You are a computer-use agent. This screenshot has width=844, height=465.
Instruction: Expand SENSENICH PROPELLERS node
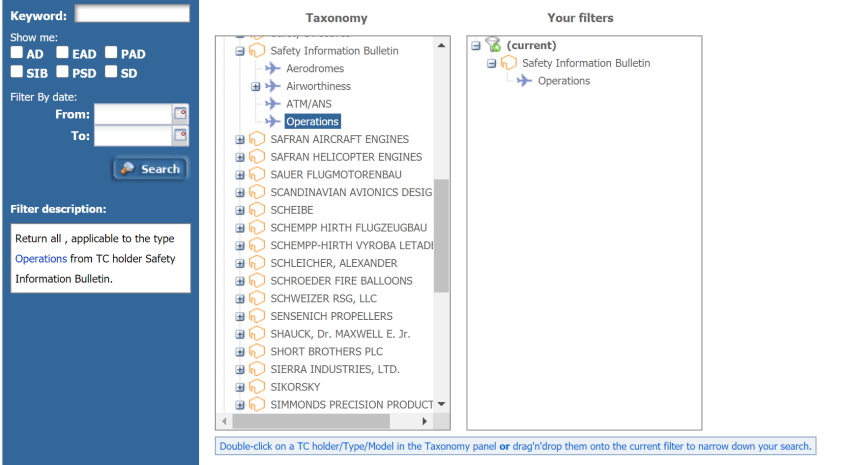click(240, 317)
